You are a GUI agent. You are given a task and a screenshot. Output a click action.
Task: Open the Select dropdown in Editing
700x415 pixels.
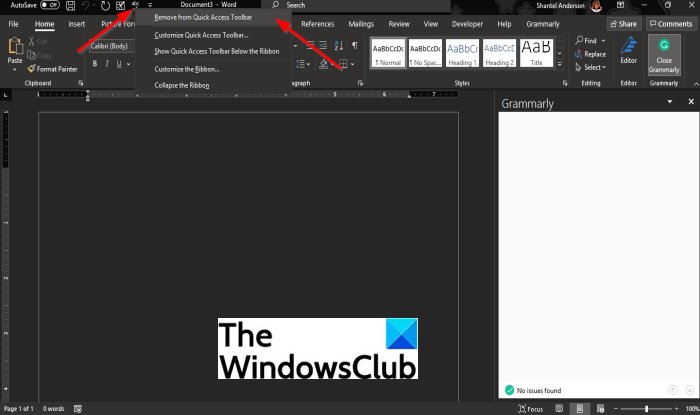(x=591, y=67)
